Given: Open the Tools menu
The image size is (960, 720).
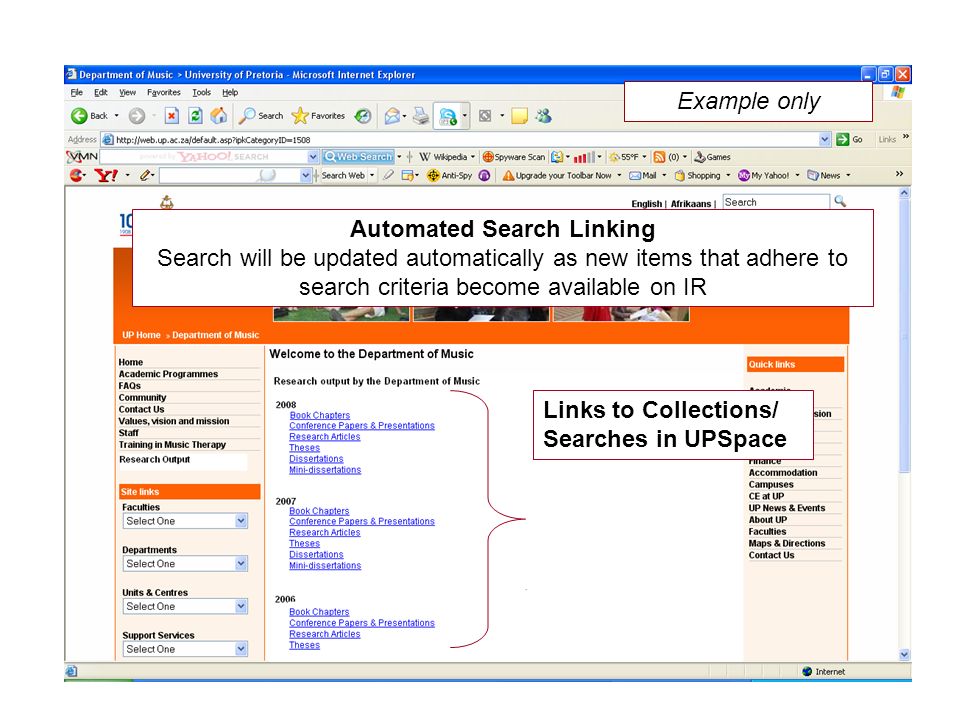Looking at the screenshot, I should pos(201,92).
